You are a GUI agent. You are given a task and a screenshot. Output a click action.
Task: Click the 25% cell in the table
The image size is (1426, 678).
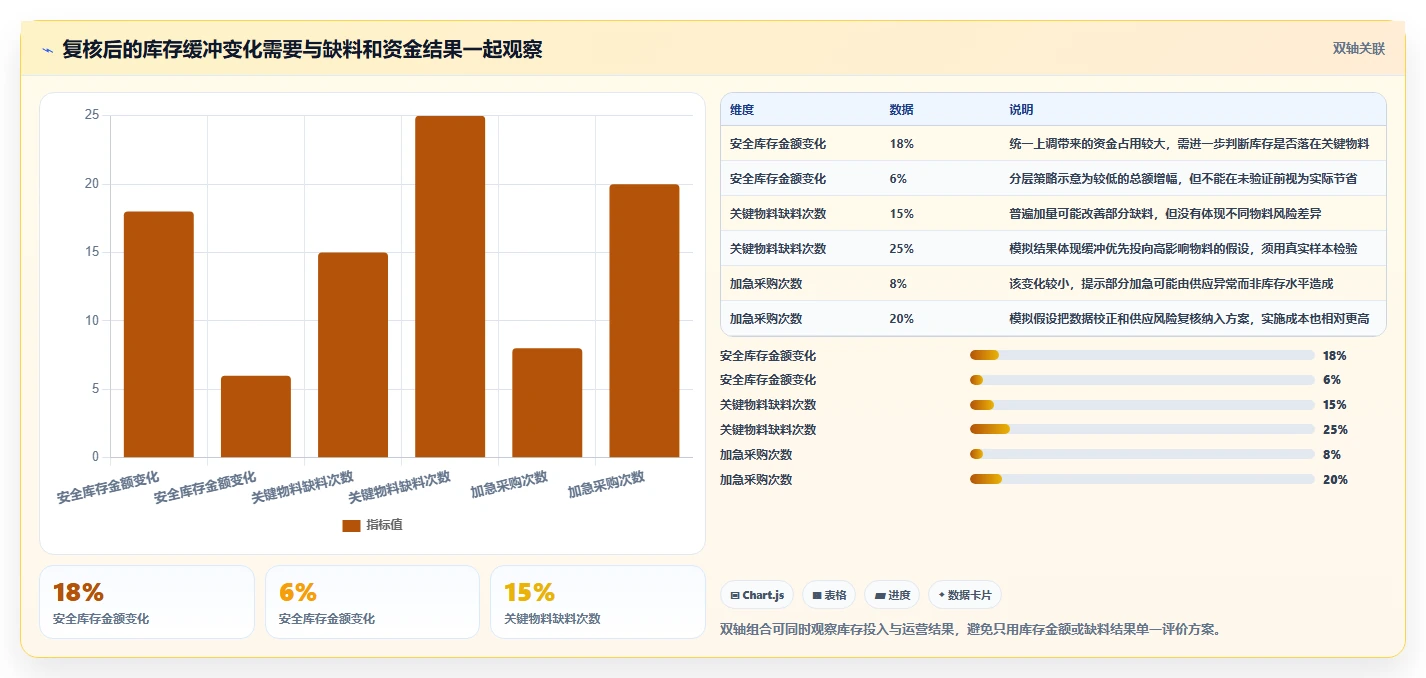[x=901, y=249]
